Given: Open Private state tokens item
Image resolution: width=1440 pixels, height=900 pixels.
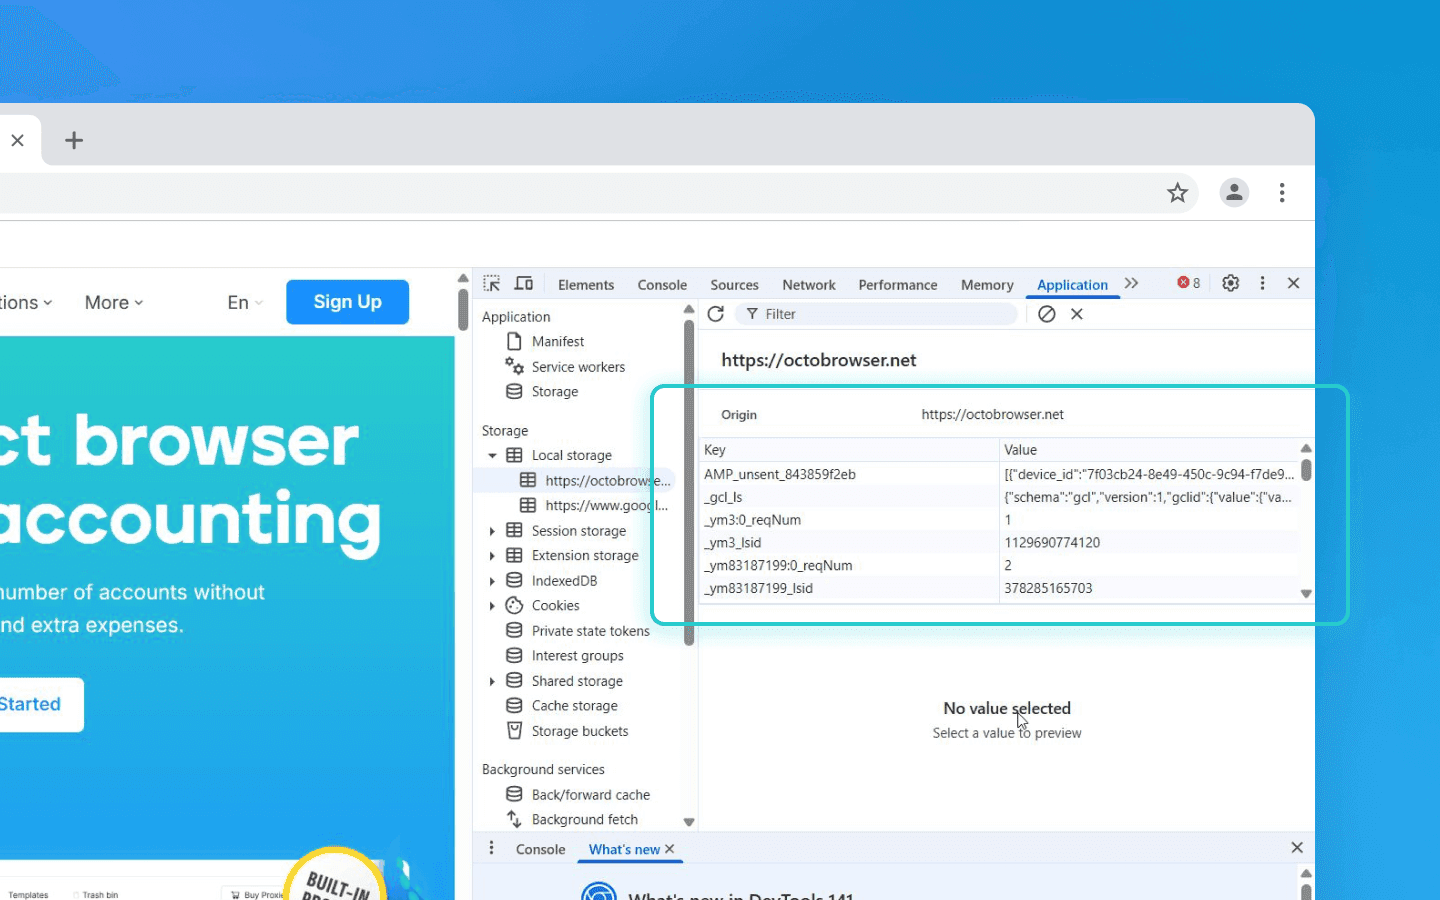Looking at the screenshot, I should [x=590, y=631].
